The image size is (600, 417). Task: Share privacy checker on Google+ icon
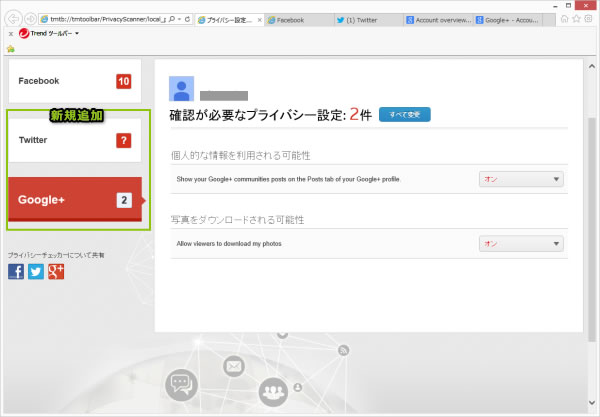point(56,272)
